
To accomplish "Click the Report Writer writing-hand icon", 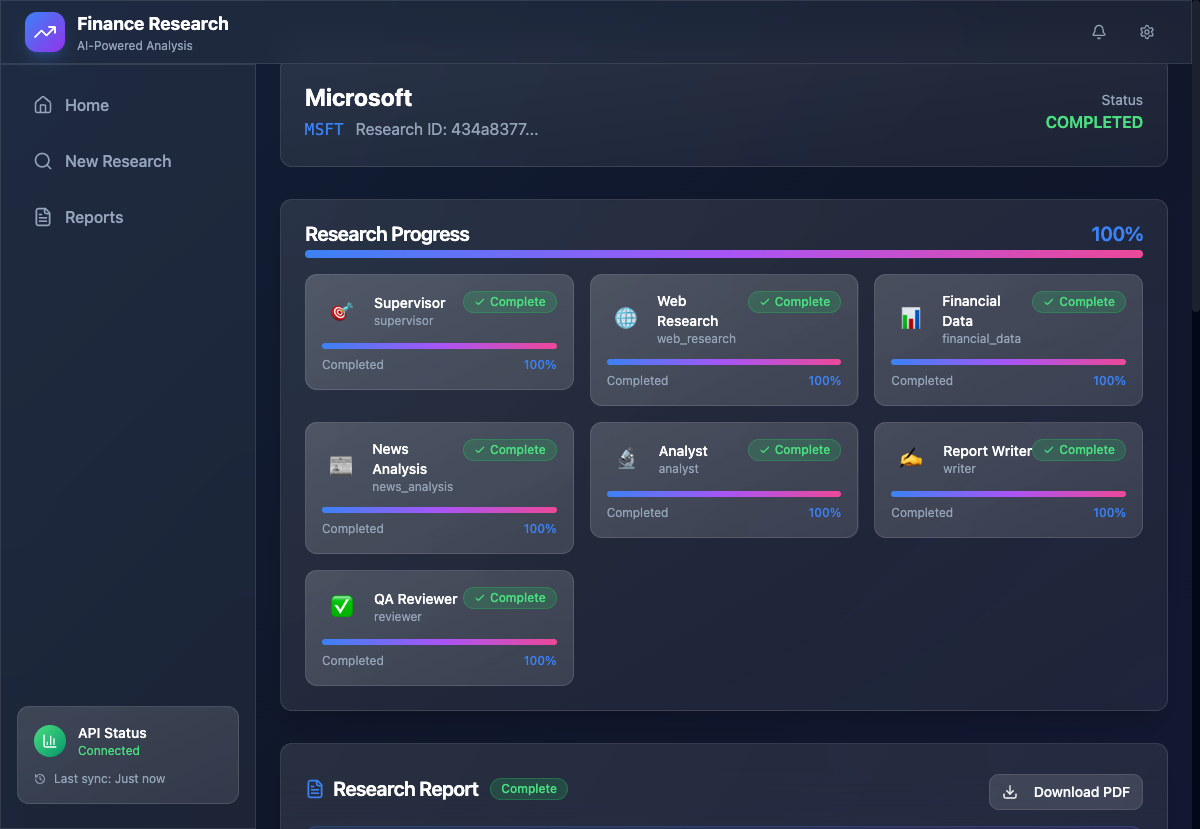I will pyautogui.click(x=911, y=458).
